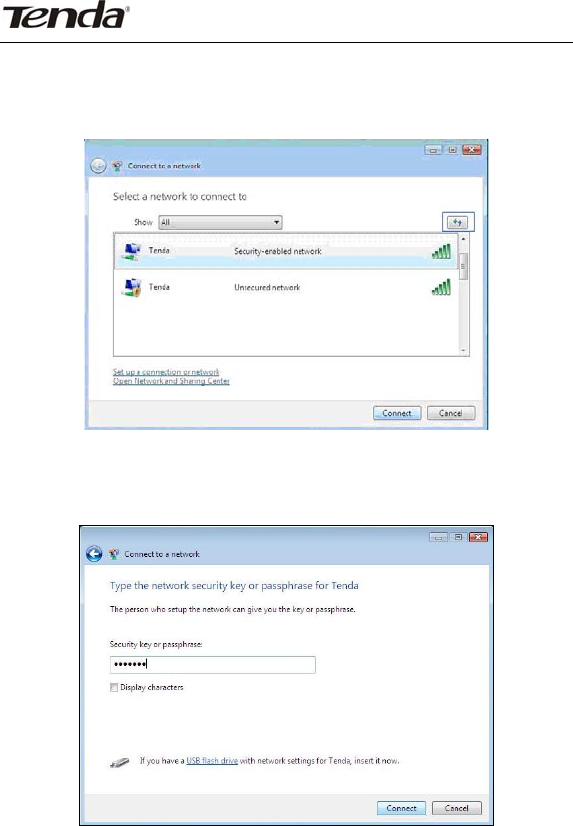Screen dimensions: 573x826
Task: Click the network list scroll up arrow
Action: [x=463, y=239]
